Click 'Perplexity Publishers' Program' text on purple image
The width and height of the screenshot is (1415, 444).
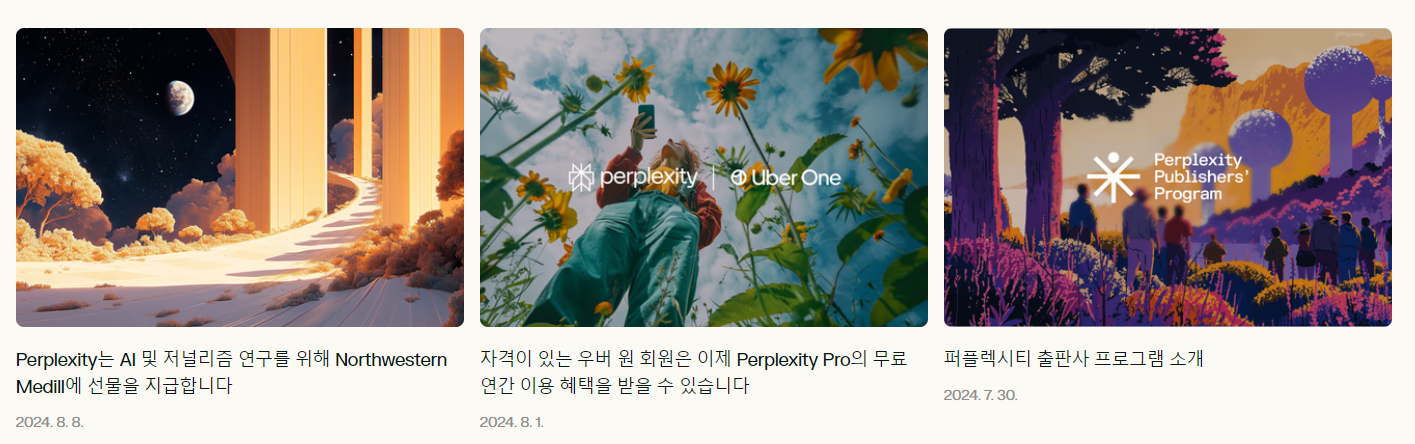click(1197, 177)
